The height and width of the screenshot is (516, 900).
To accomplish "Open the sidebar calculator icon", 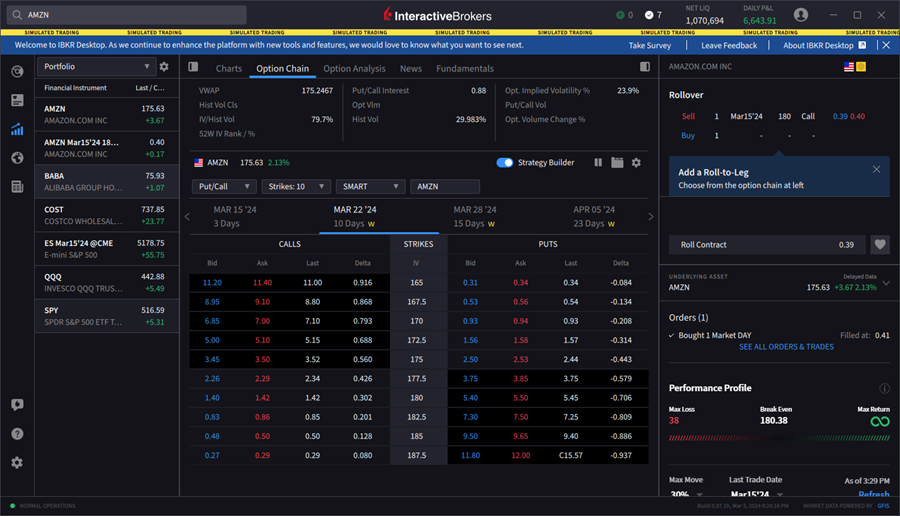I will (x=17, y=187).
